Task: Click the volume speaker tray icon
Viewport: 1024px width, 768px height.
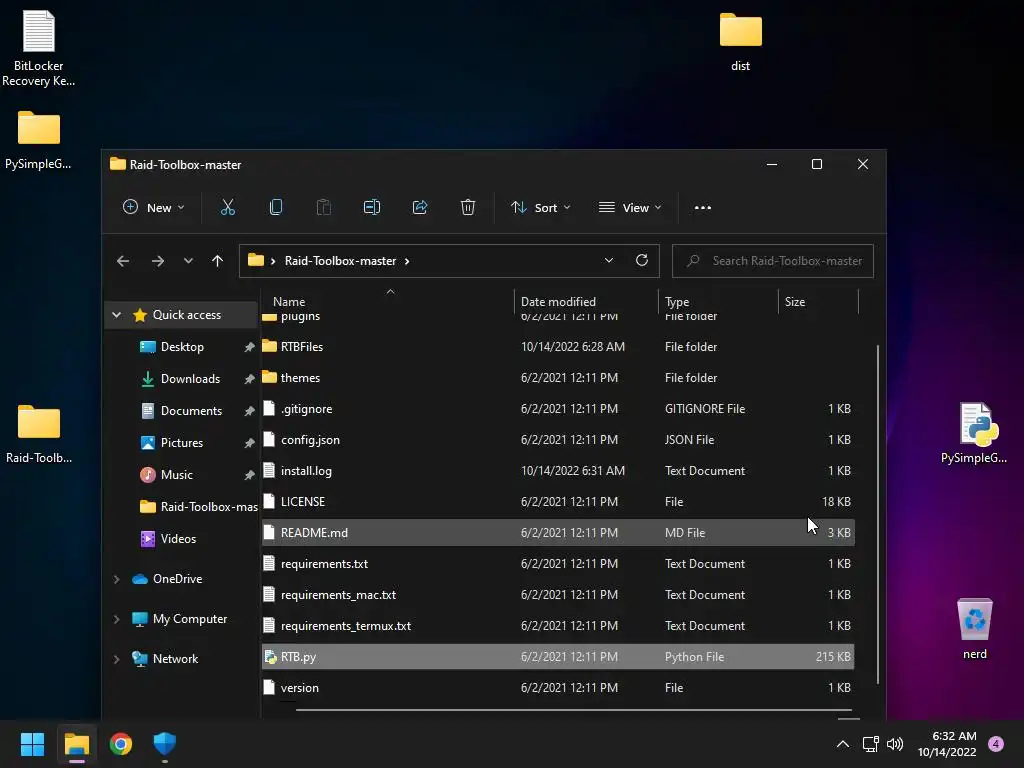Action: pos(895,744)
